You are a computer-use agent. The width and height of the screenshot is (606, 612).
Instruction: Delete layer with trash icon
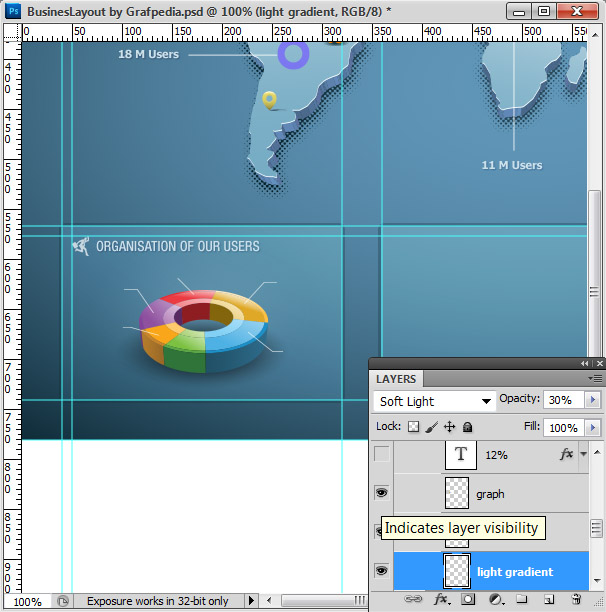click(x=576, y=599)
